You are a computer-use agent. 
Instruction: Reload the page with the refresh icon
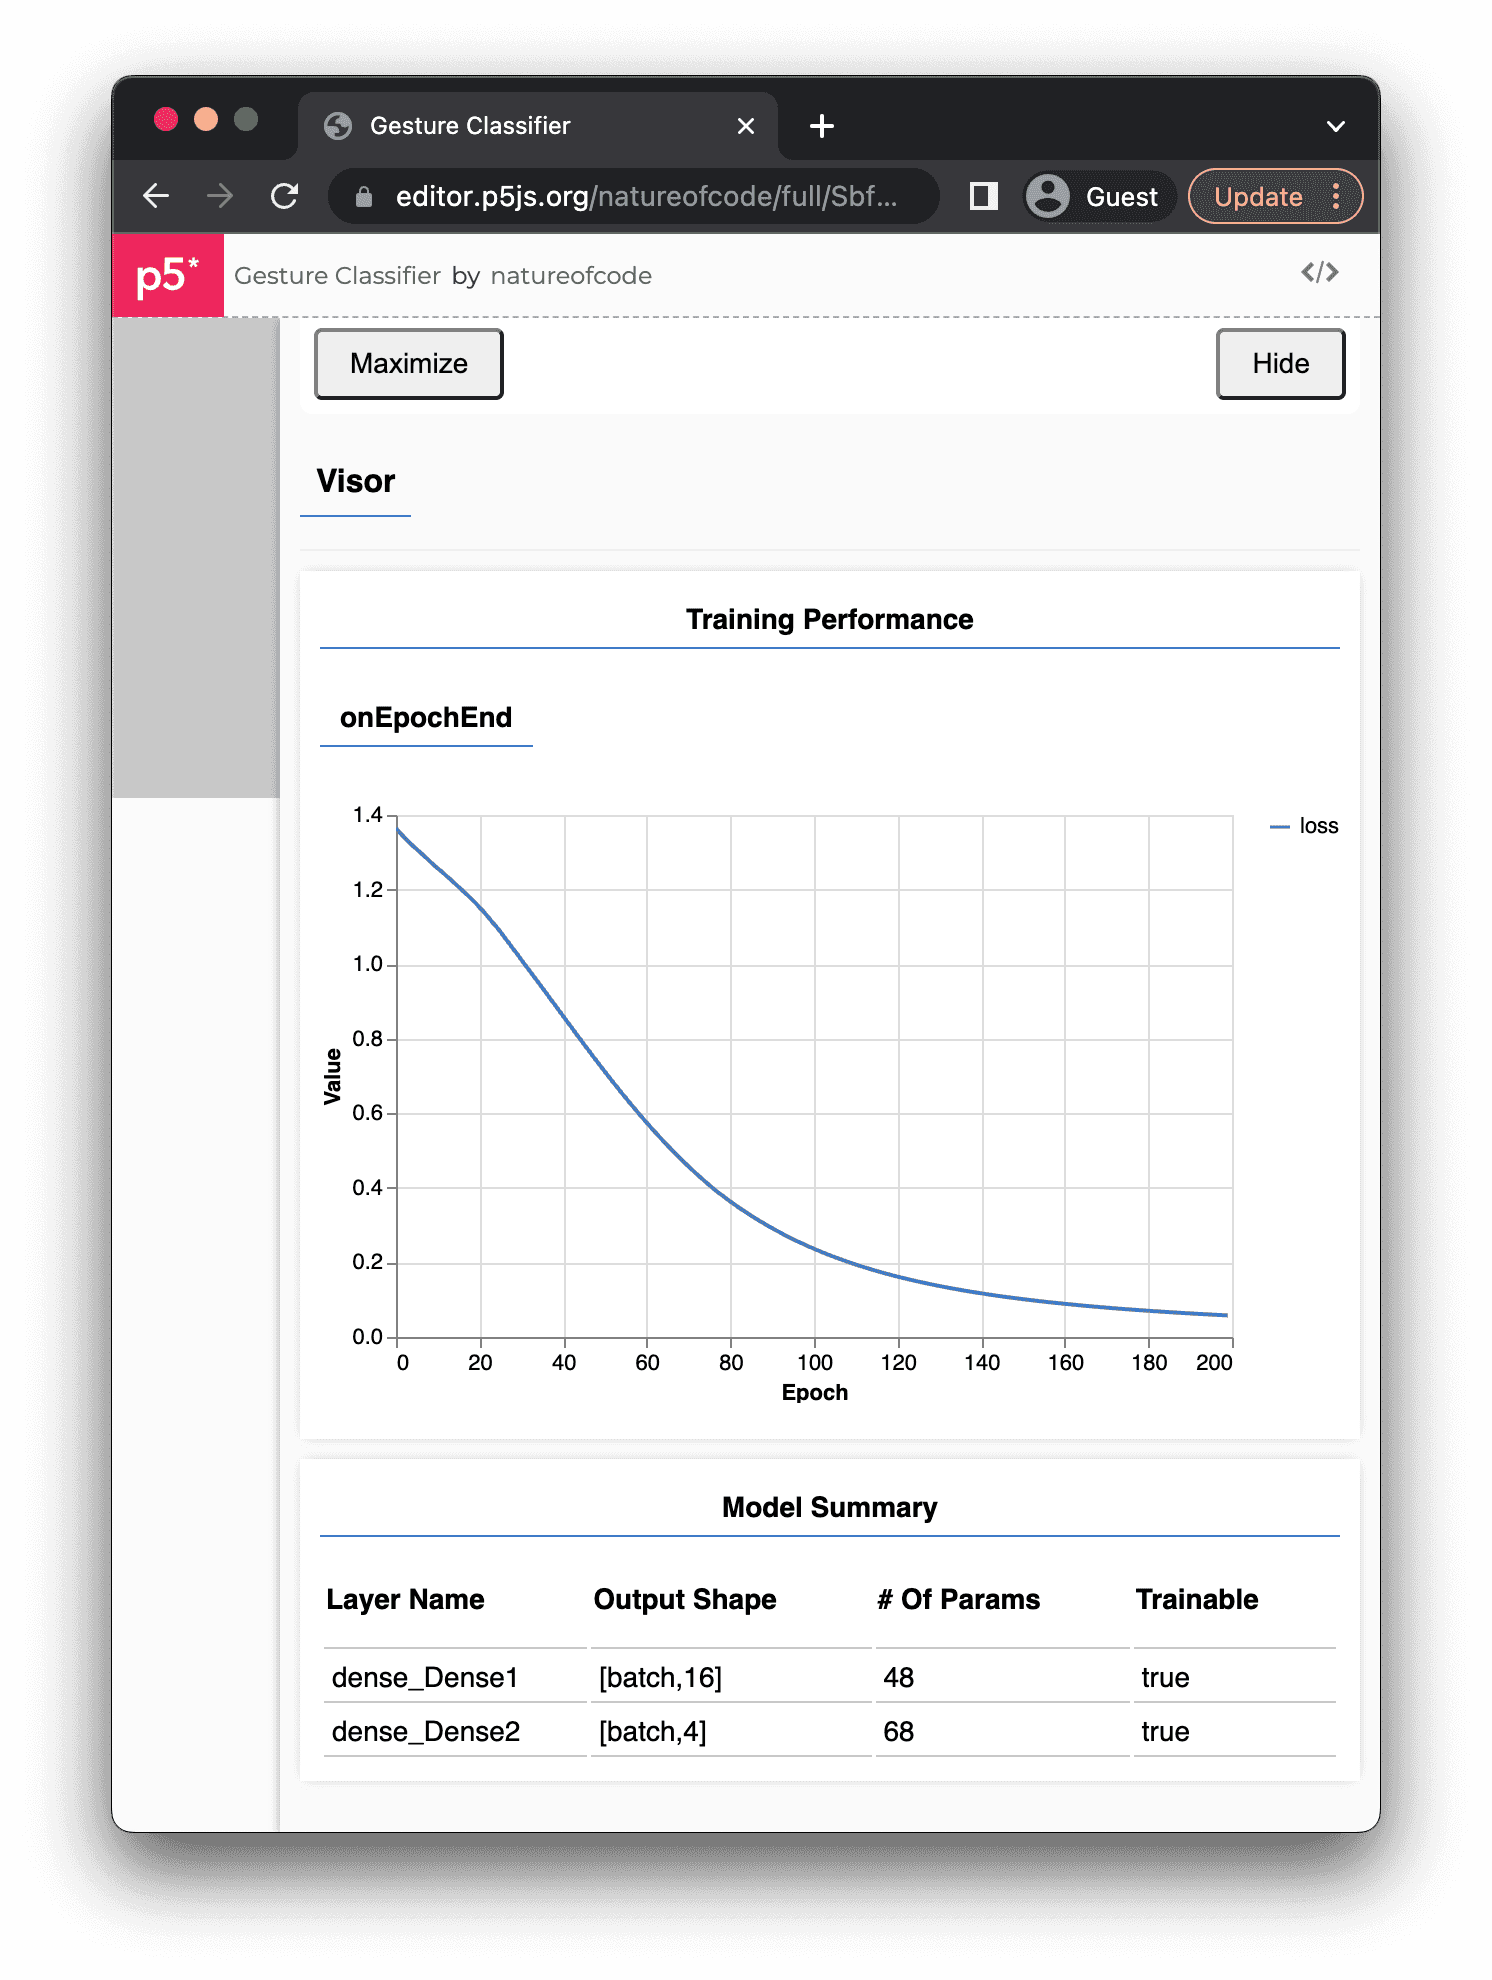pos(285,196)
